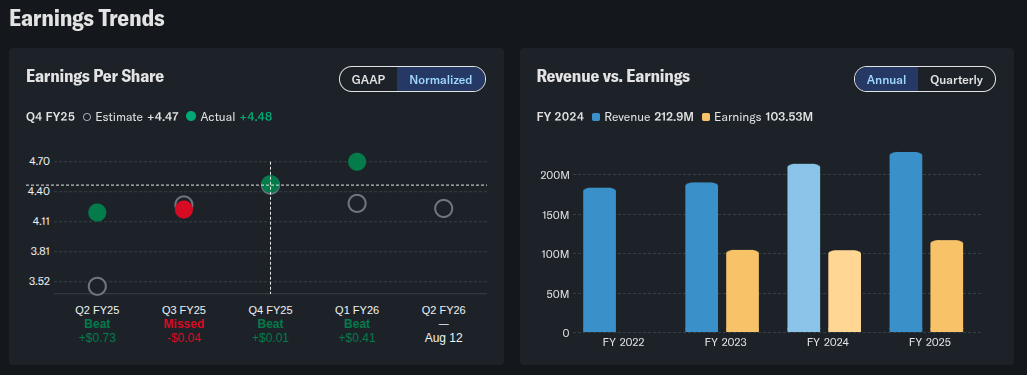The image size is (1027, 375).
Task: Click the orange Earnings legend swatch
Action: tap(705, 117)
